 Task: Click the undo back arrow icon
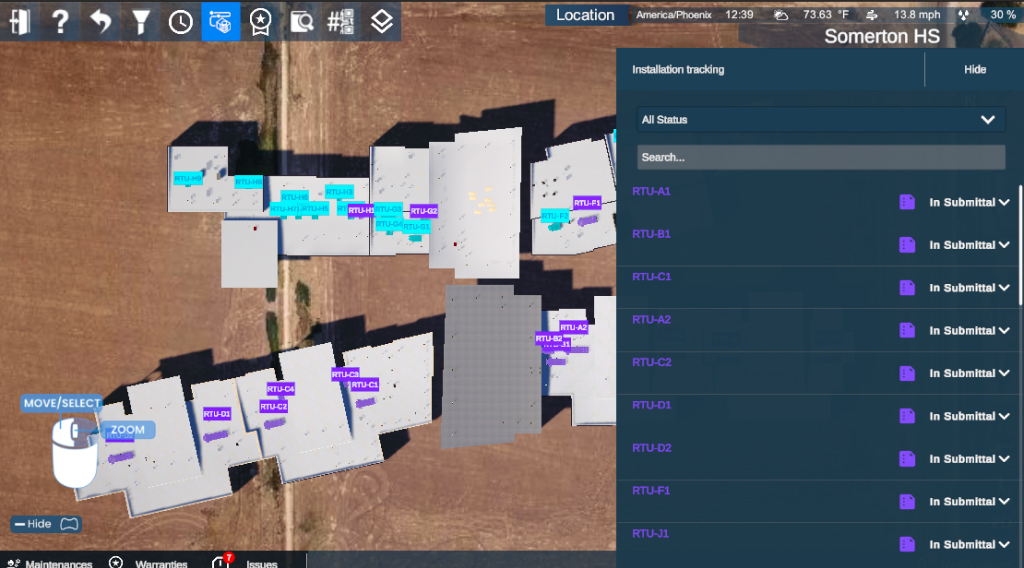pyautogui.click(x=100, y=20)
